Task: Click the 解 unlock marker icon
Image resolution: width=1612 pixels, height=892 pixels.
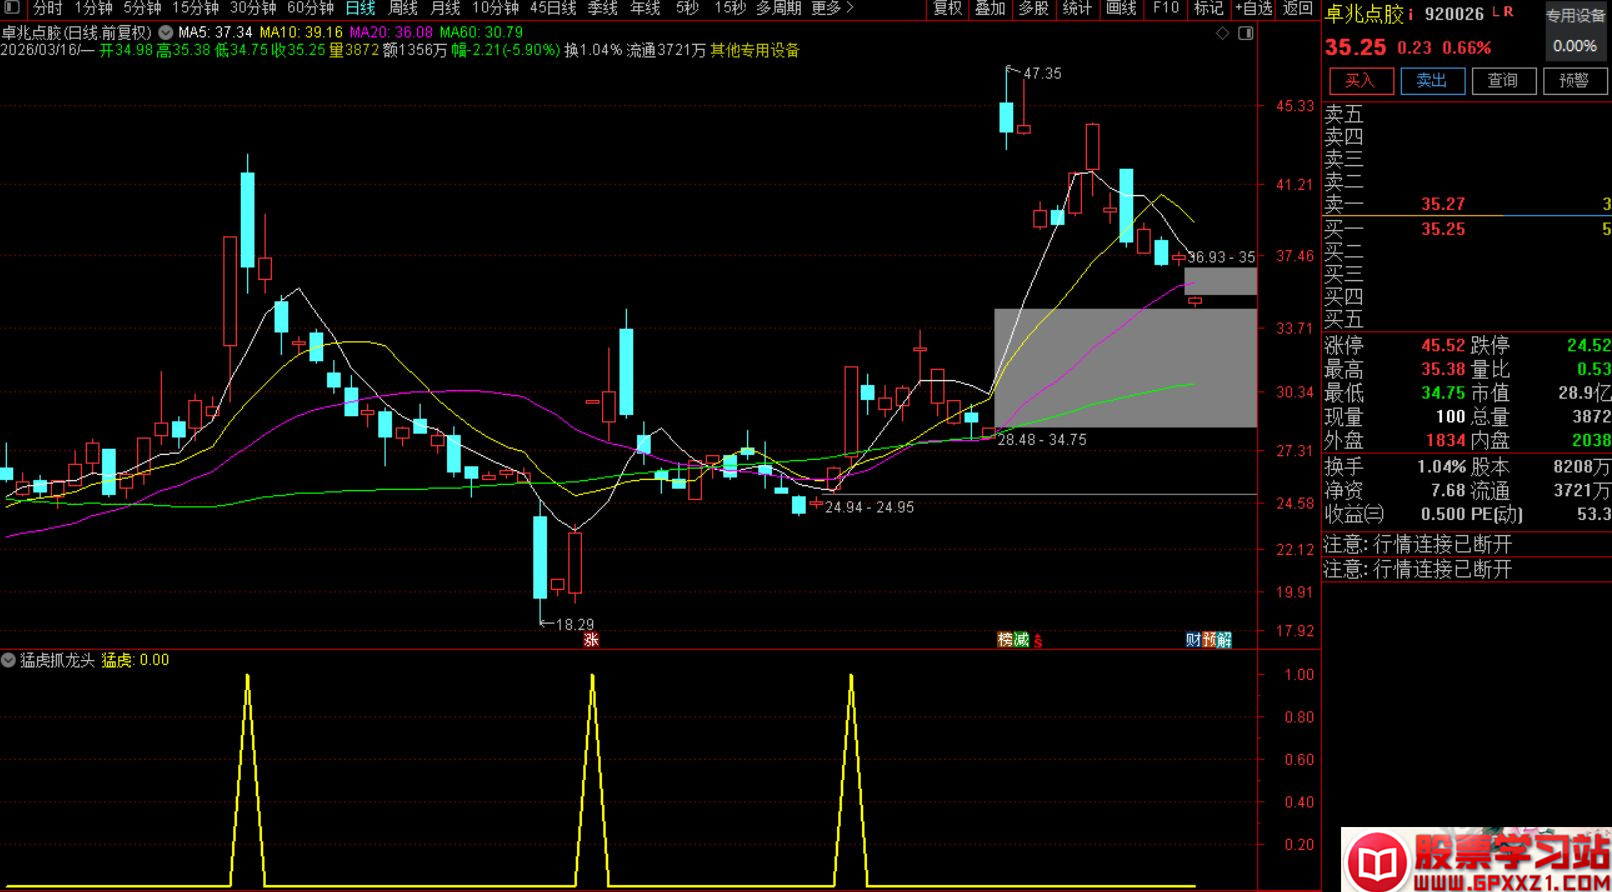Action: (1225, 640)
